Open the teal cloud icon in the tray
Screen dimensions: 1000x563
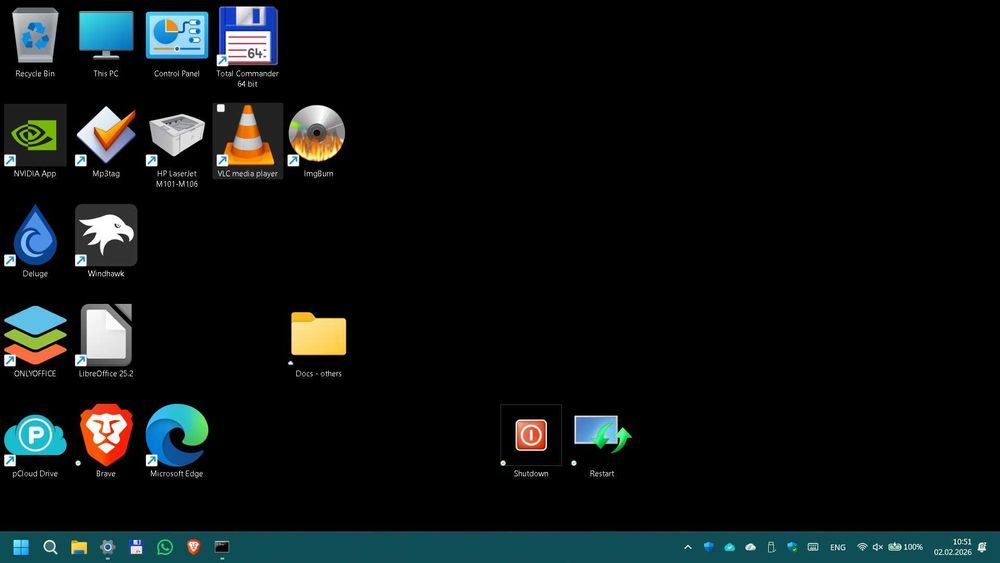click(730, 547)
